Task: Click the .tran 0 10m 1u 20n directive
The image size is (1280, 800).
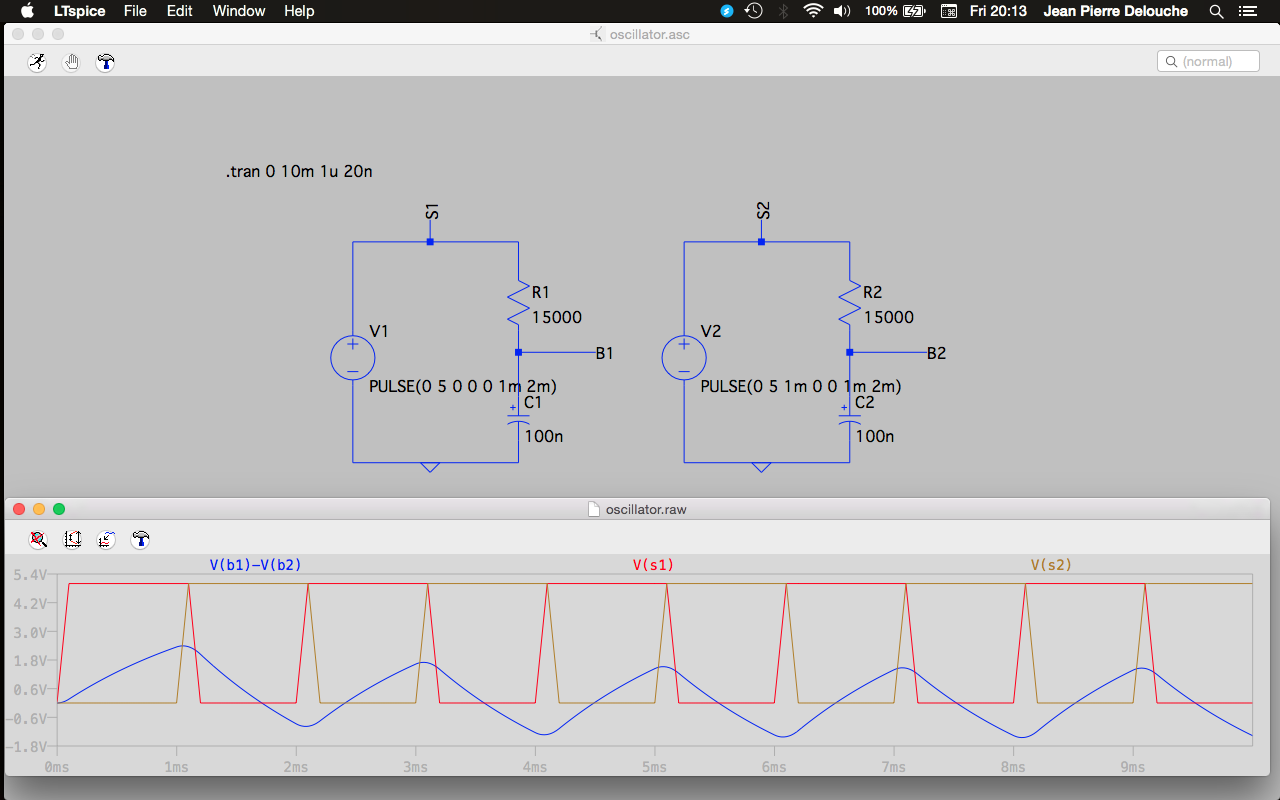Action: (x=299, y=172)
